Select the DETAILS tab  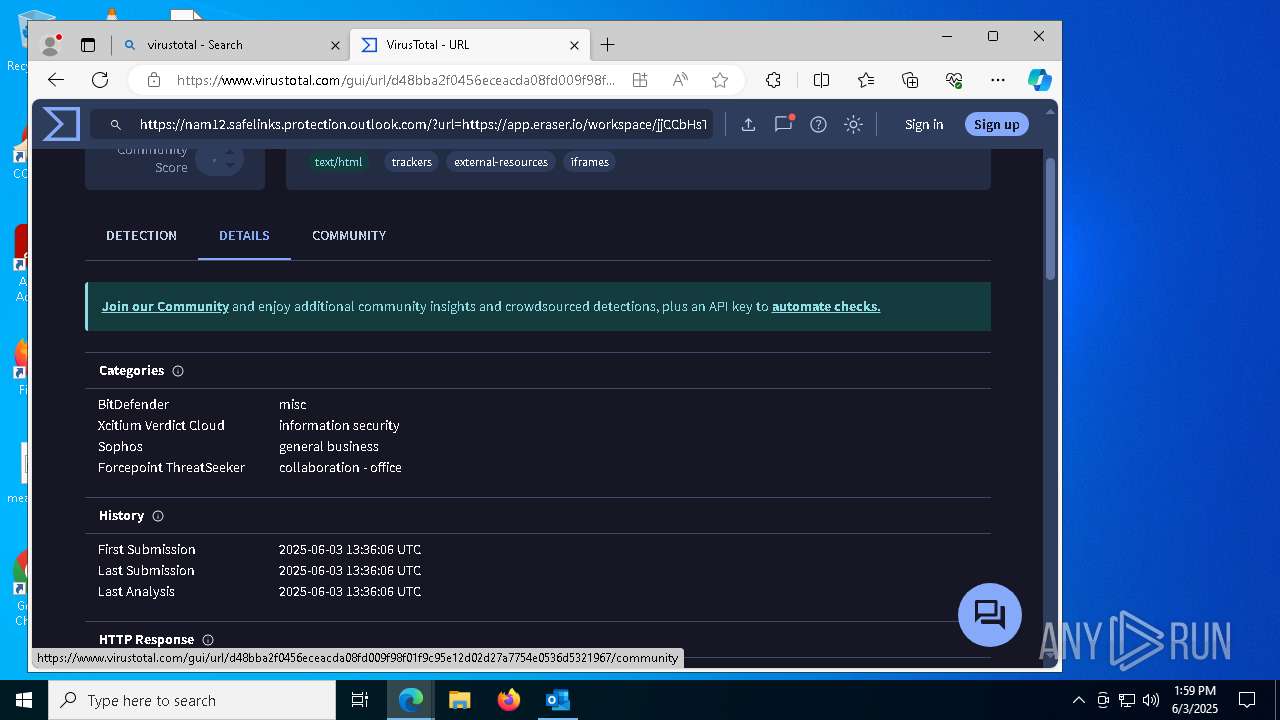pyautogui.click(x=244, y=236)
